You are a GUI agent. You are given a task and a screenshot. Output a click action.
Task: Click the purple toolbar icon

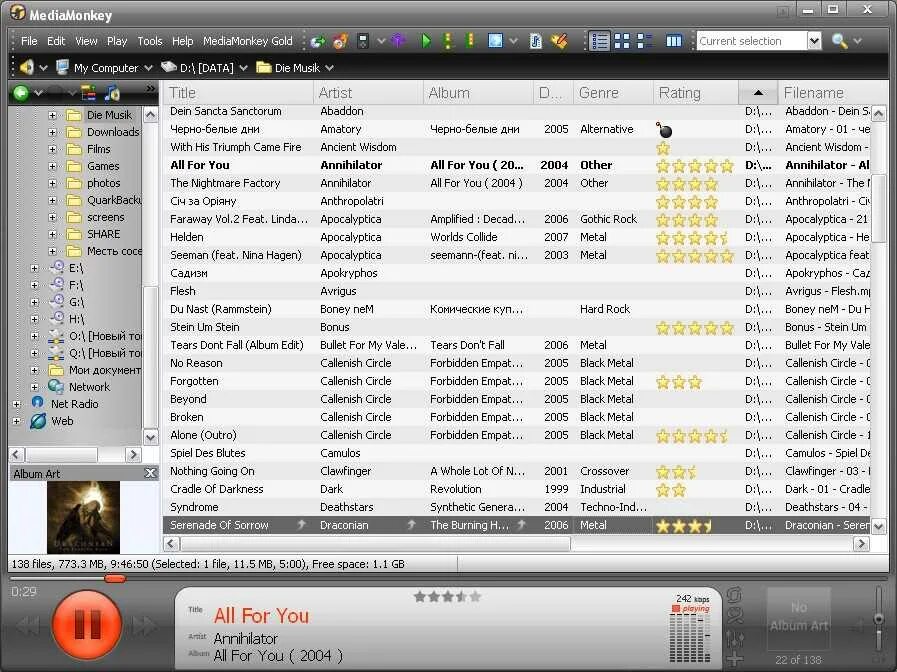pos(398,41)
